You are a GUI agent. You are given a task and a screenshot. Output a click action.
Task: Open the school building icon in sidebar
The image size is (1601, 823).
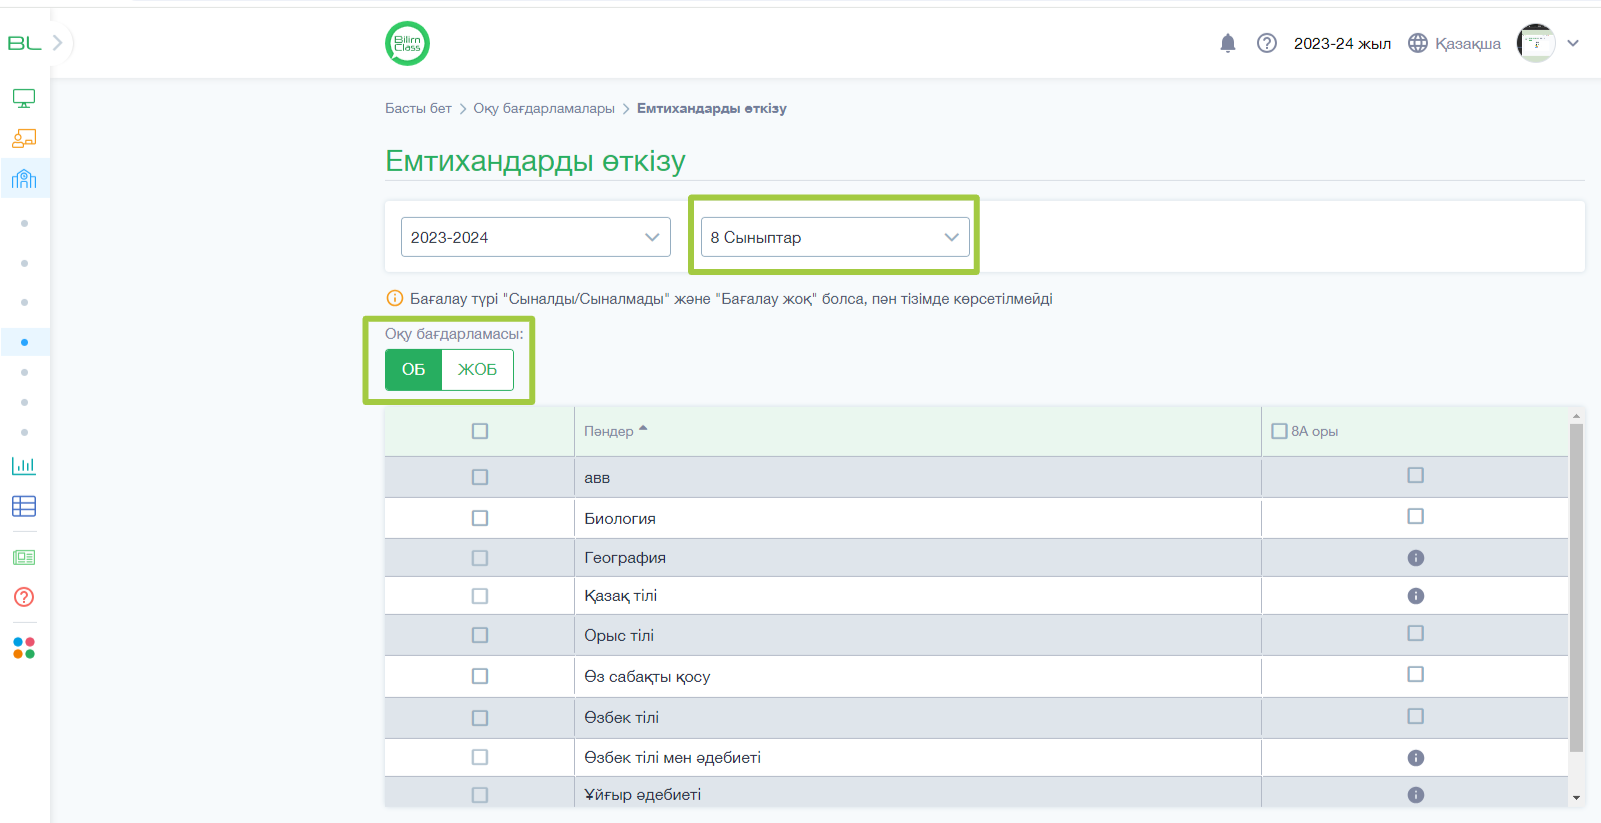[24, 178]
